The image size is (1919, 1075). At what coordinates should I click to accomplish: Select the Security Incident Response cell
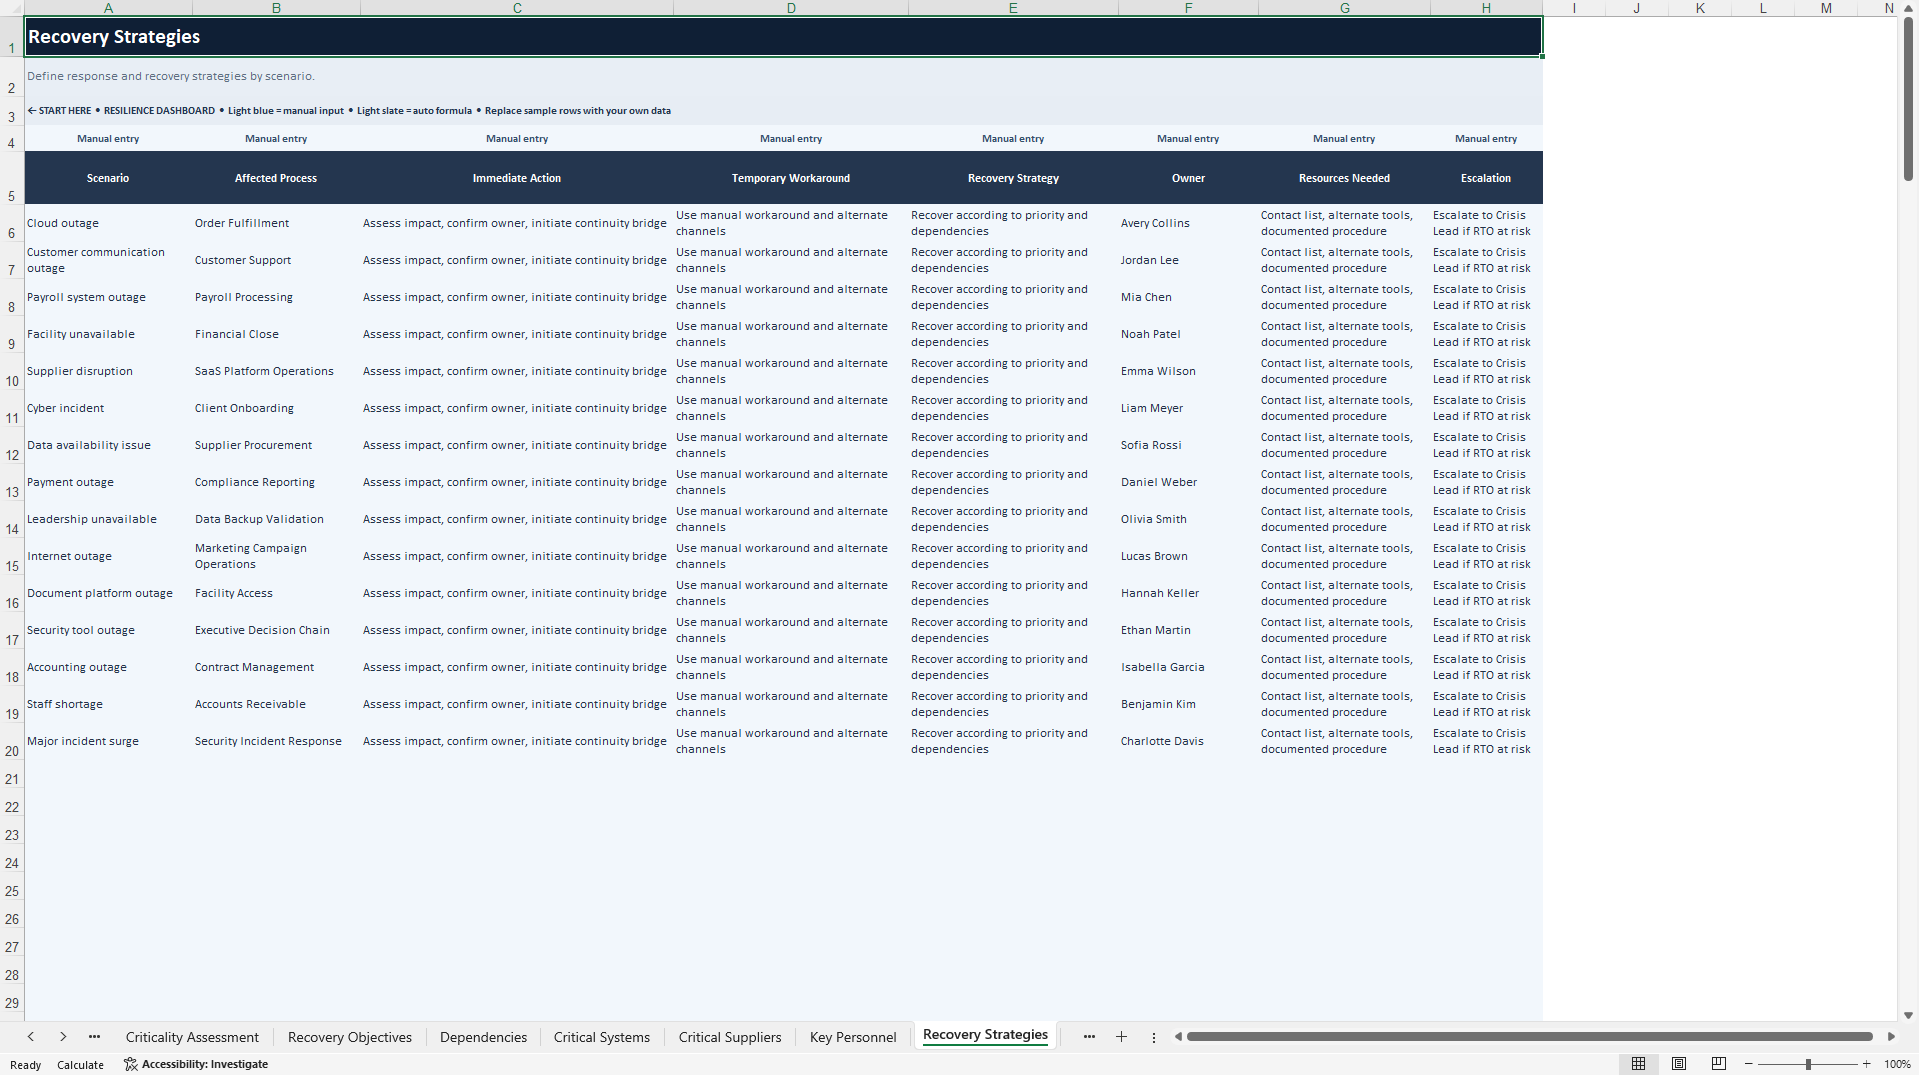coord(276,741)
